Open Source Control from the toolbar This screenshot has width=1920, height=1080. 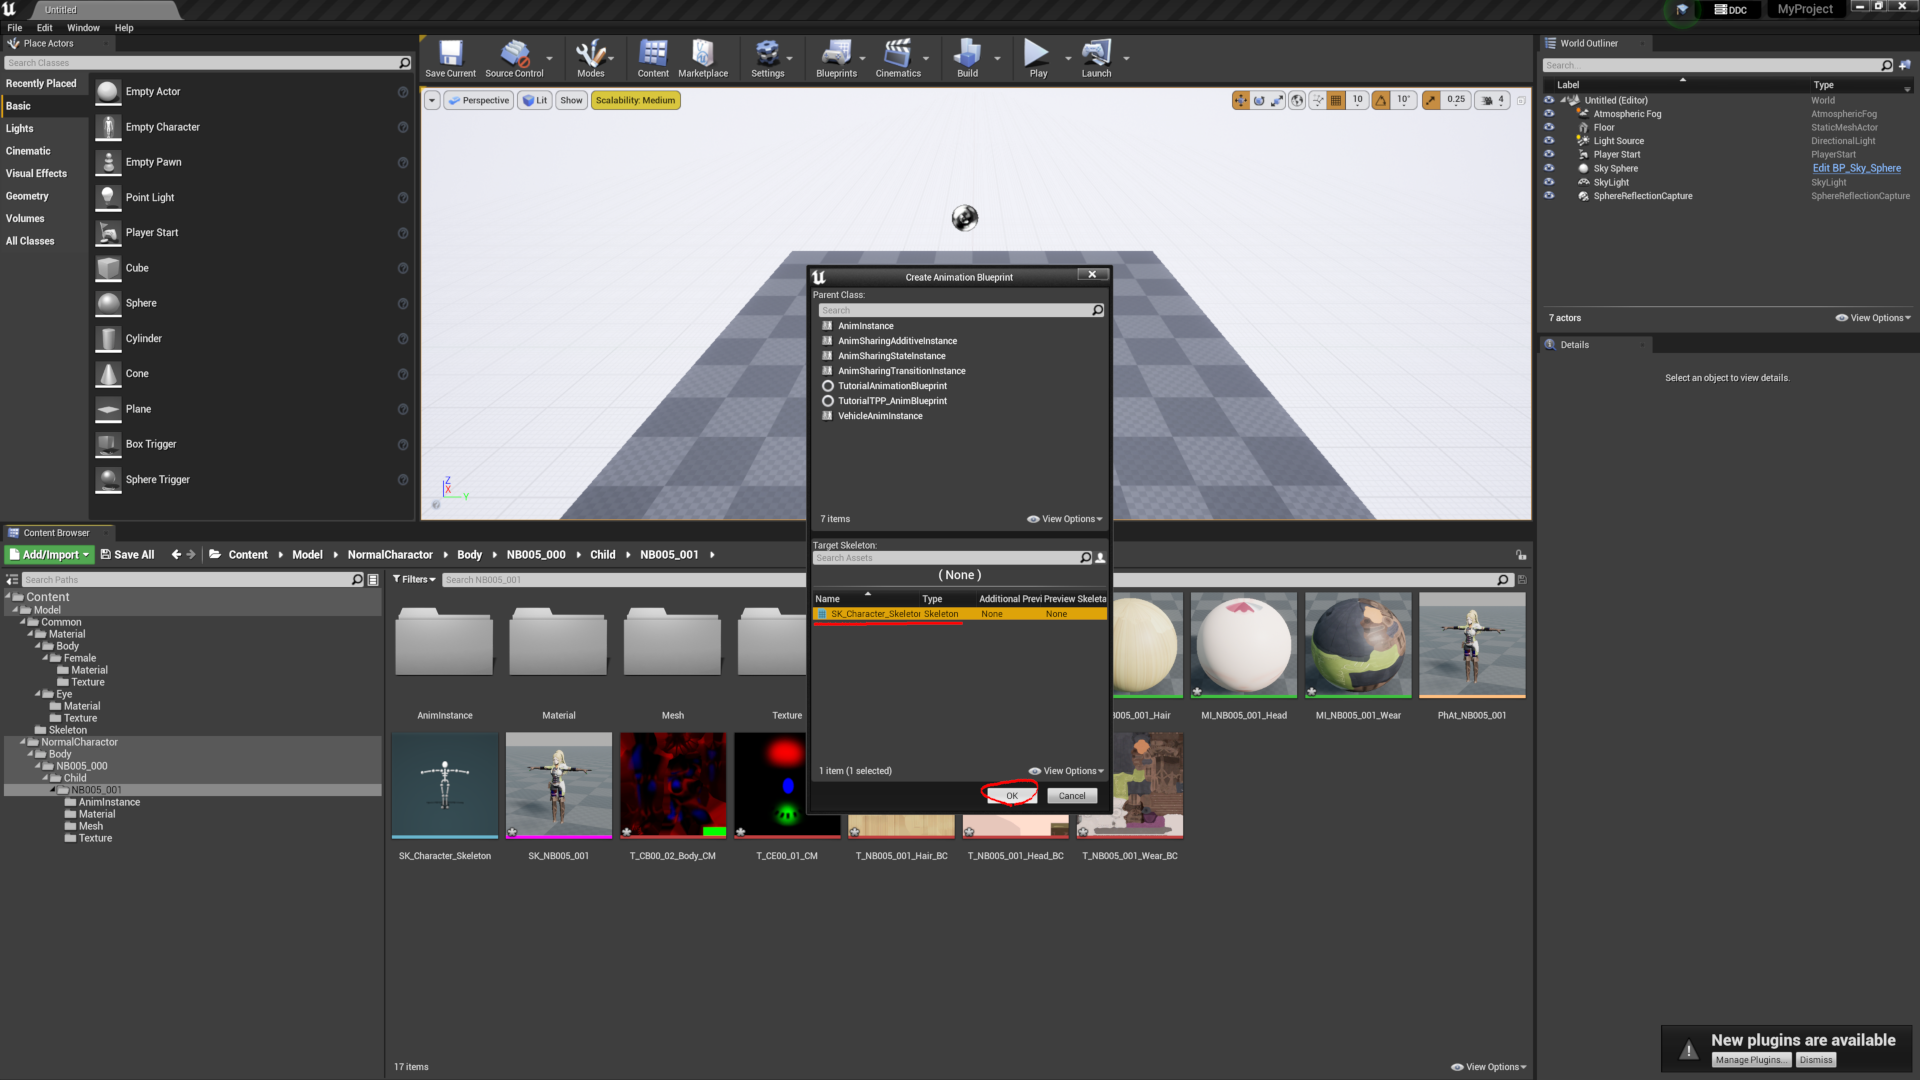pyautogui.click(x=514, y=58)
